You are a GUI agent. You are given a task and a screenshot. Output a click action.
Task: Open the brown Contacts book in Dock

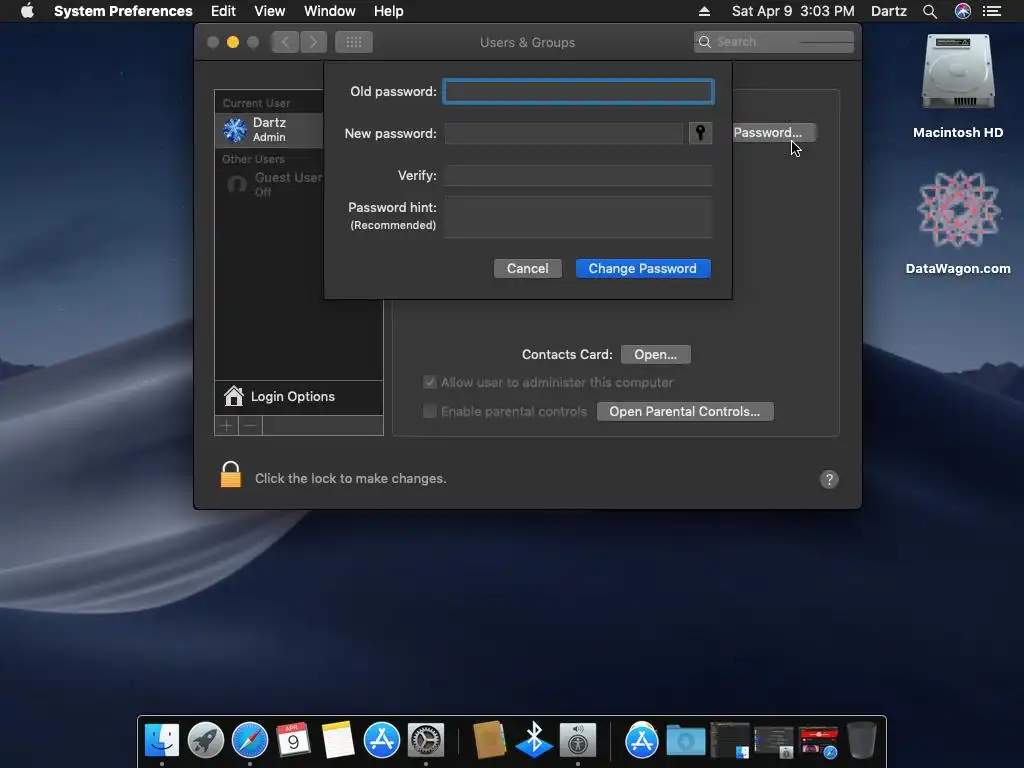pyautogui.click(x=490, y=740)
